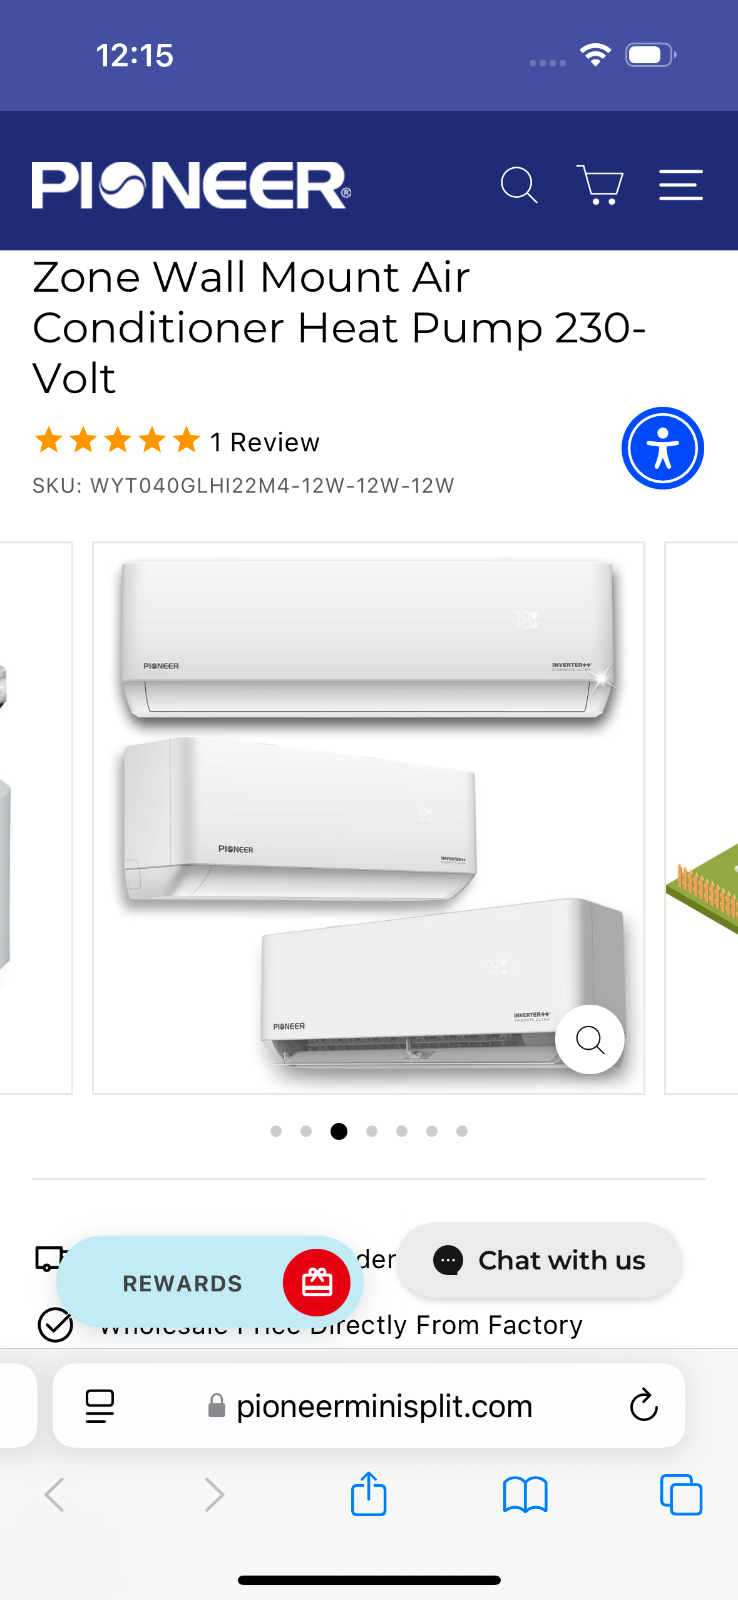This screenshot has height=1600, width=738.
Task: Open the 1 Review link
Action: pyautogui.click(x=265, y=442)
